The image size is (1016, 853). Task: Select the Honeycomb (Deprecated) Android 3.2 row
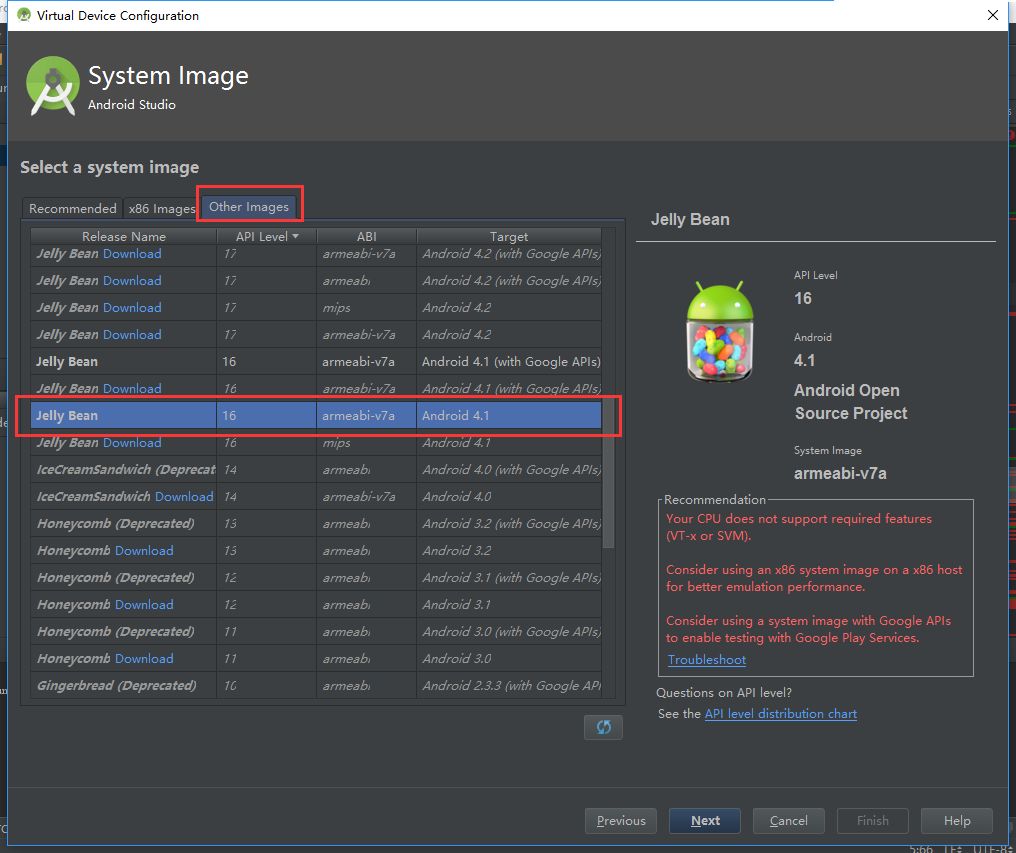(x=316, y=524)
